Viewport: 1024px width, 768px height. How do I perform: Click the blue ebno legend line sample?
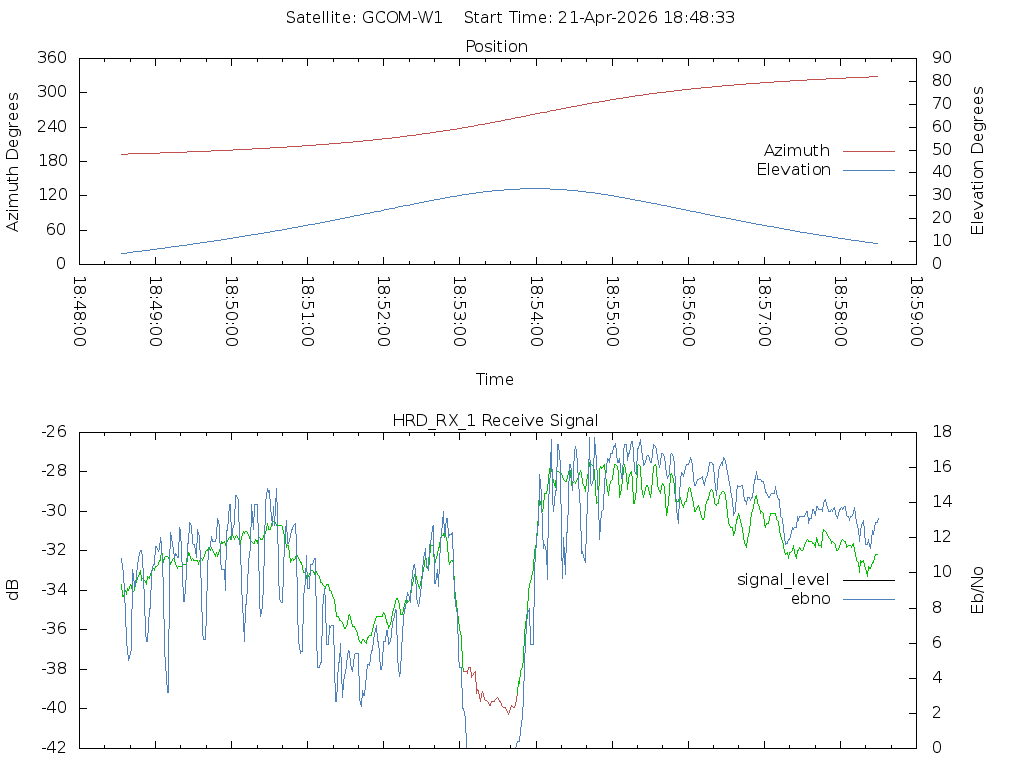(868, 599)
